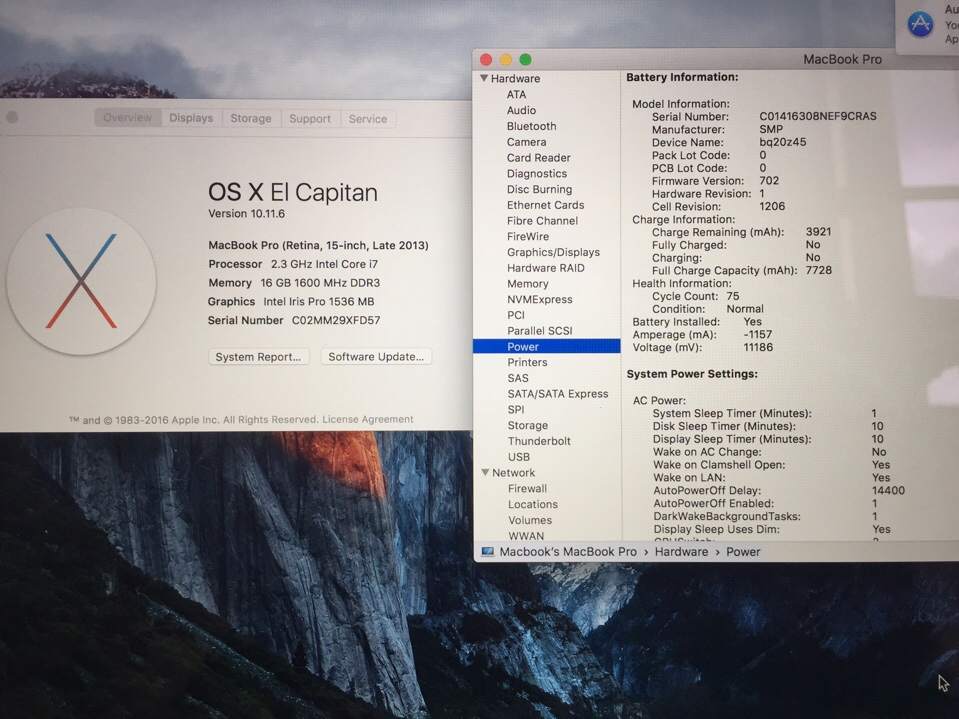
Task: Click the computer icon in path bar
Action: tap(487, 552)
